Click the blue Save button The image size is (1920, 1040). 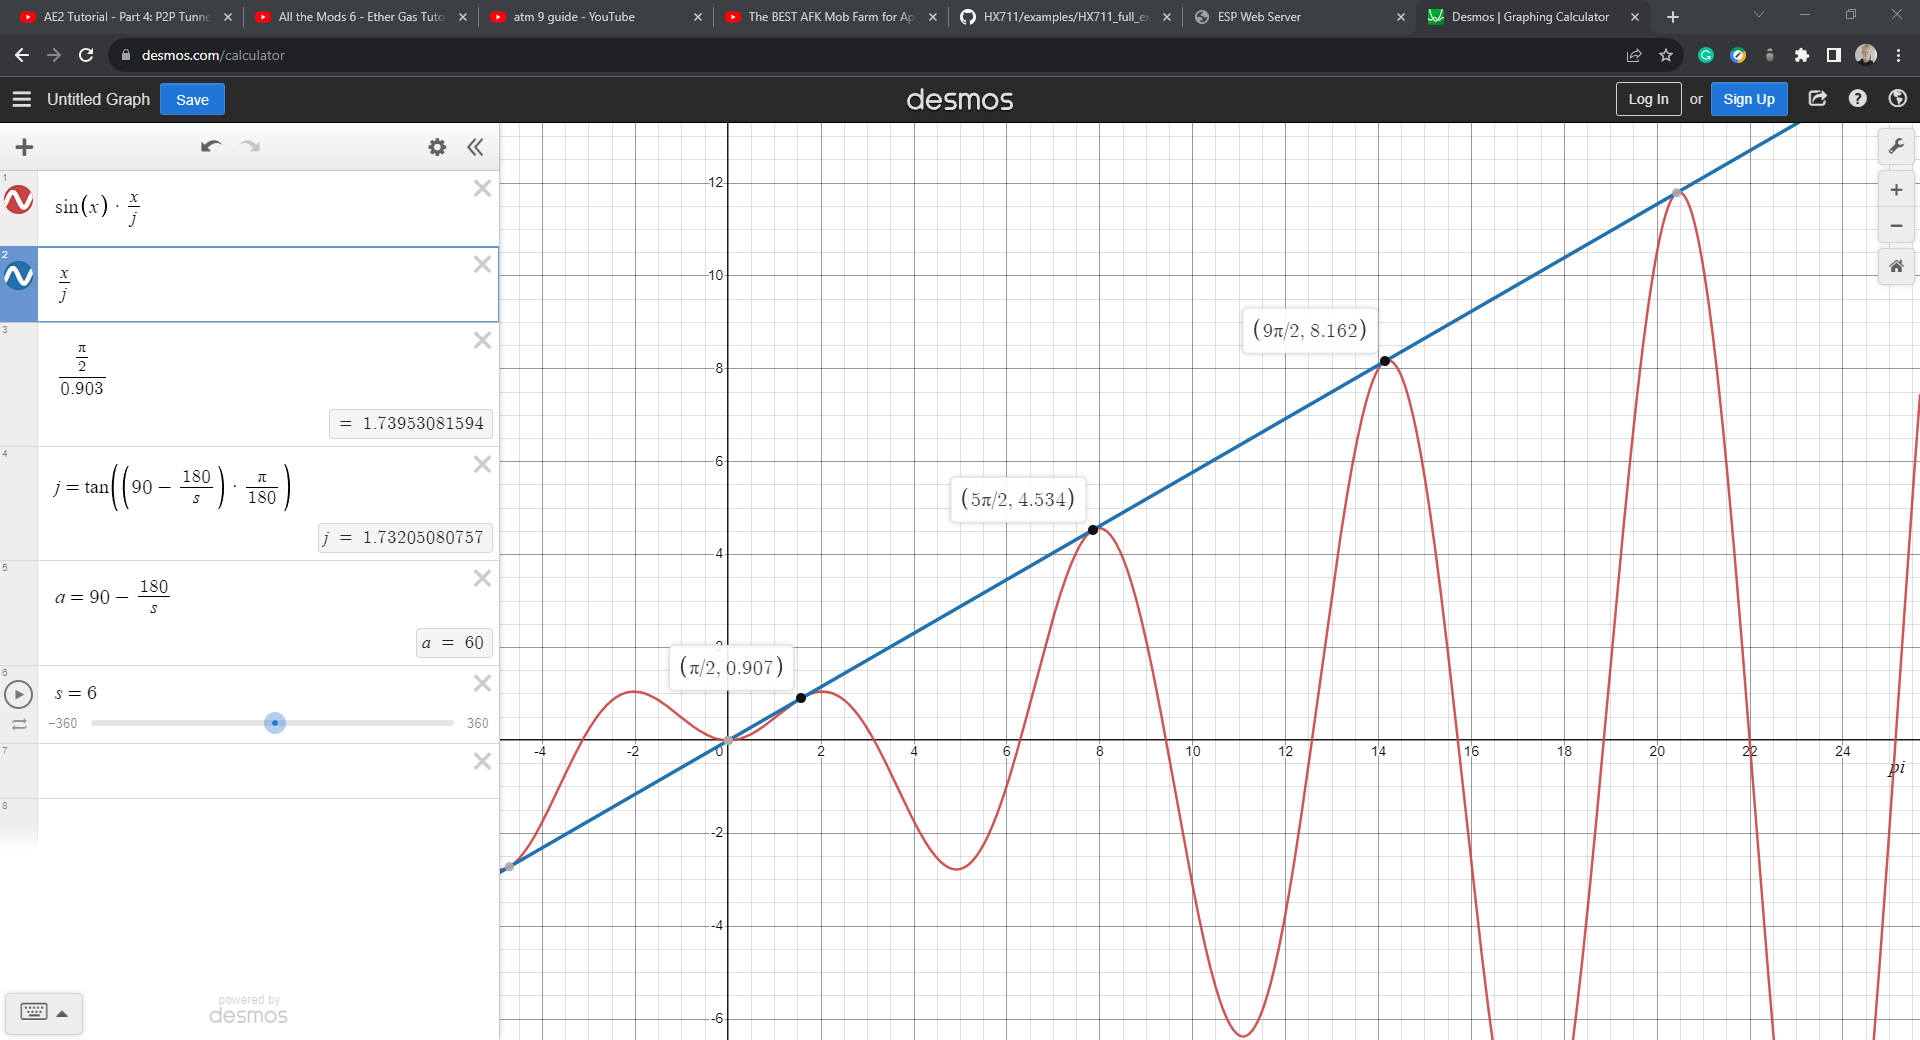[x=192, y=99]
